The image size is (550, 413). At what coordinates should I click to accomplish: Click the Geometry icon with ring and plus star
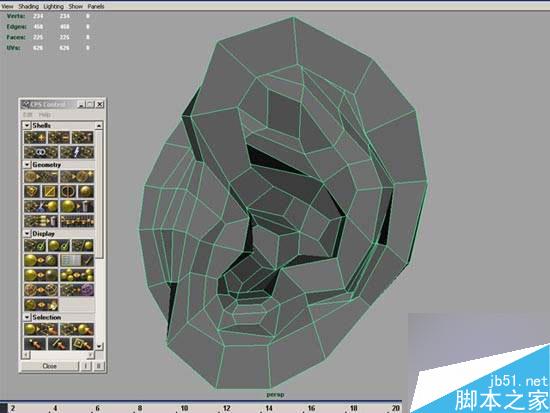tap(77, 176)
